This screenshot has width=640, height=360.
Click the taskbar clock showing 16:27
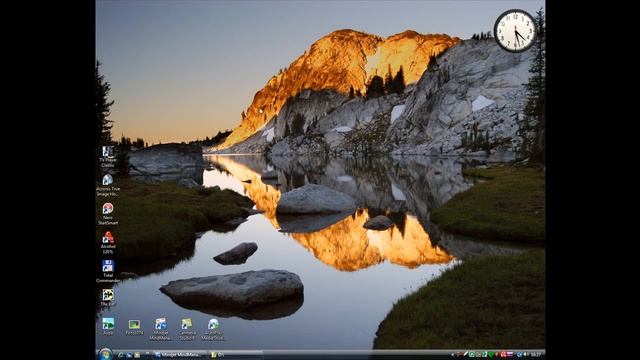coord(536,355)
